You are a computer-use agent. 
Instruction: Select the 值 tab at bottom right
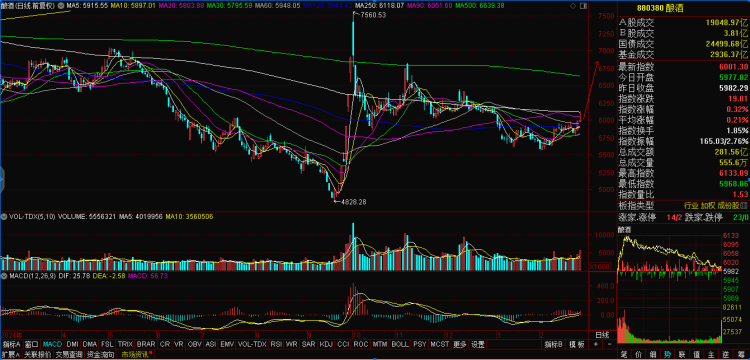coord(695,355)
